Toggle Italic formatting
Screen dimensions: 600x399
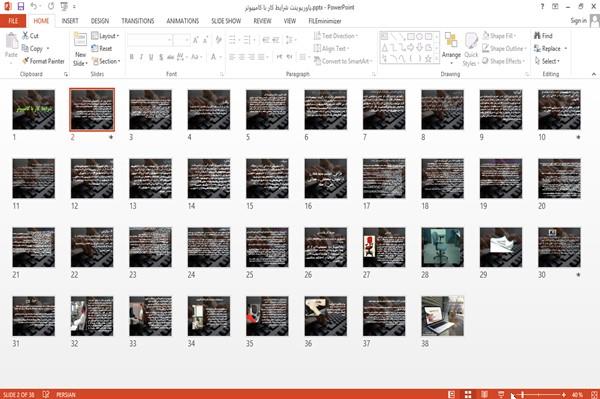141,57
